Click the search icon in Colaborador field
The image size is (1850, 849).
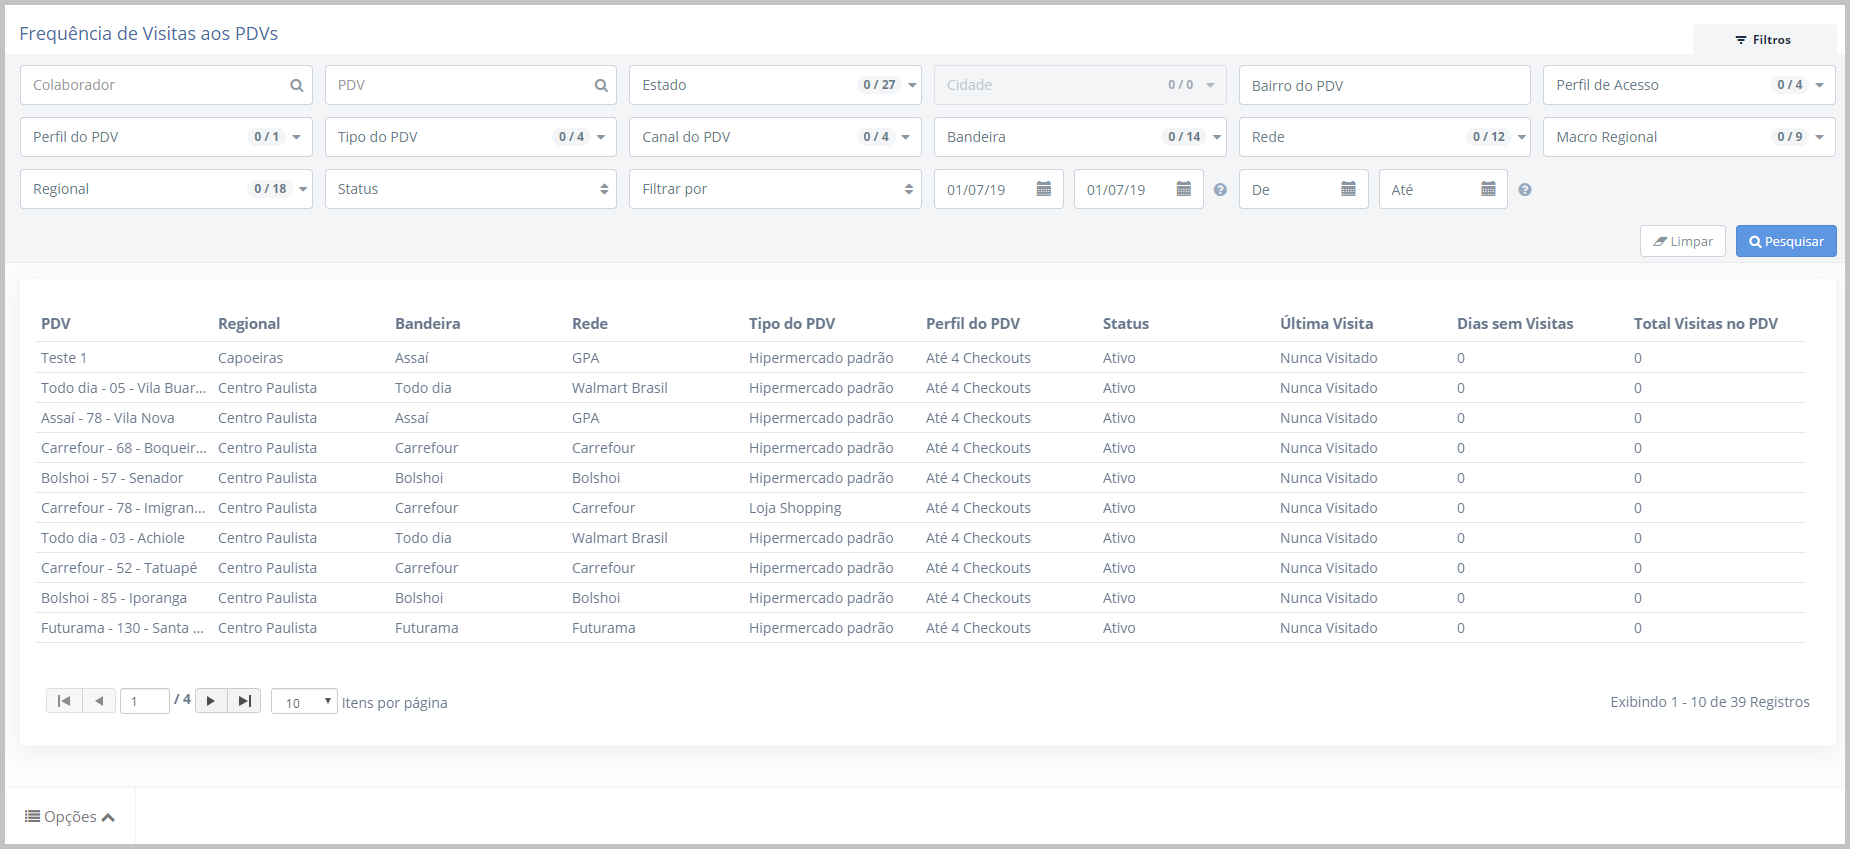tap(296, 86)
